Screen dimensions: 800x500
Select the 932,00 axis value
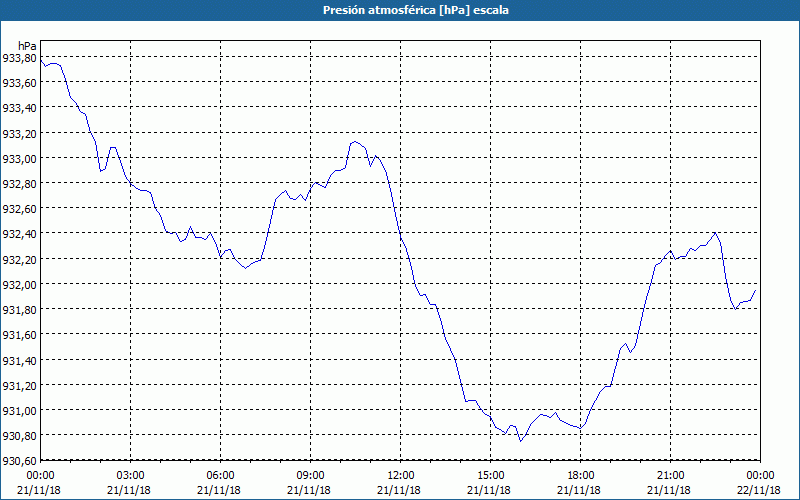[18, 285]
